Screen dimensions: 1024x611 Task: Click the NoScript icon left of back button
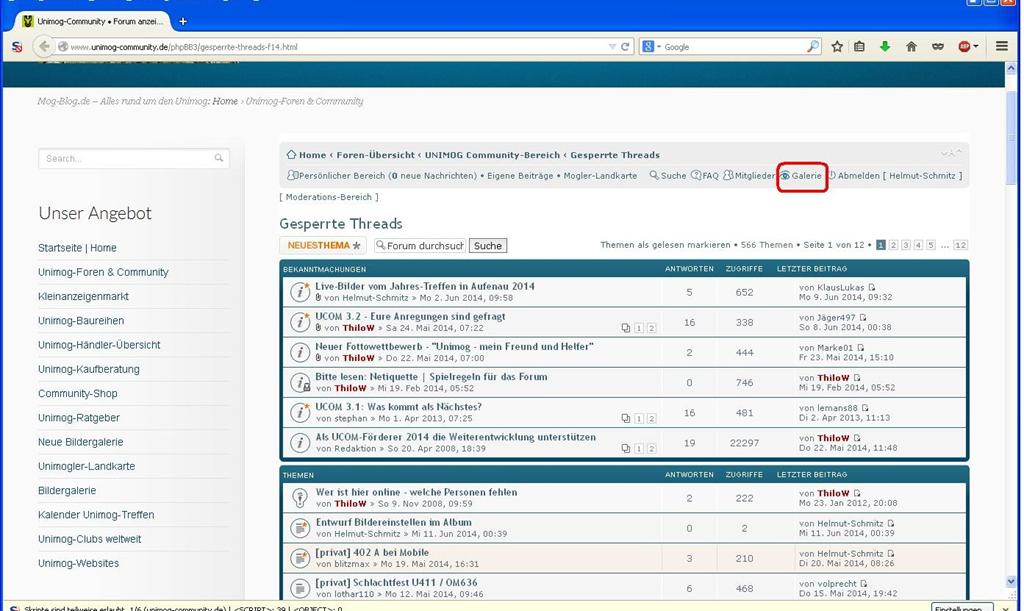click(16, 46)
